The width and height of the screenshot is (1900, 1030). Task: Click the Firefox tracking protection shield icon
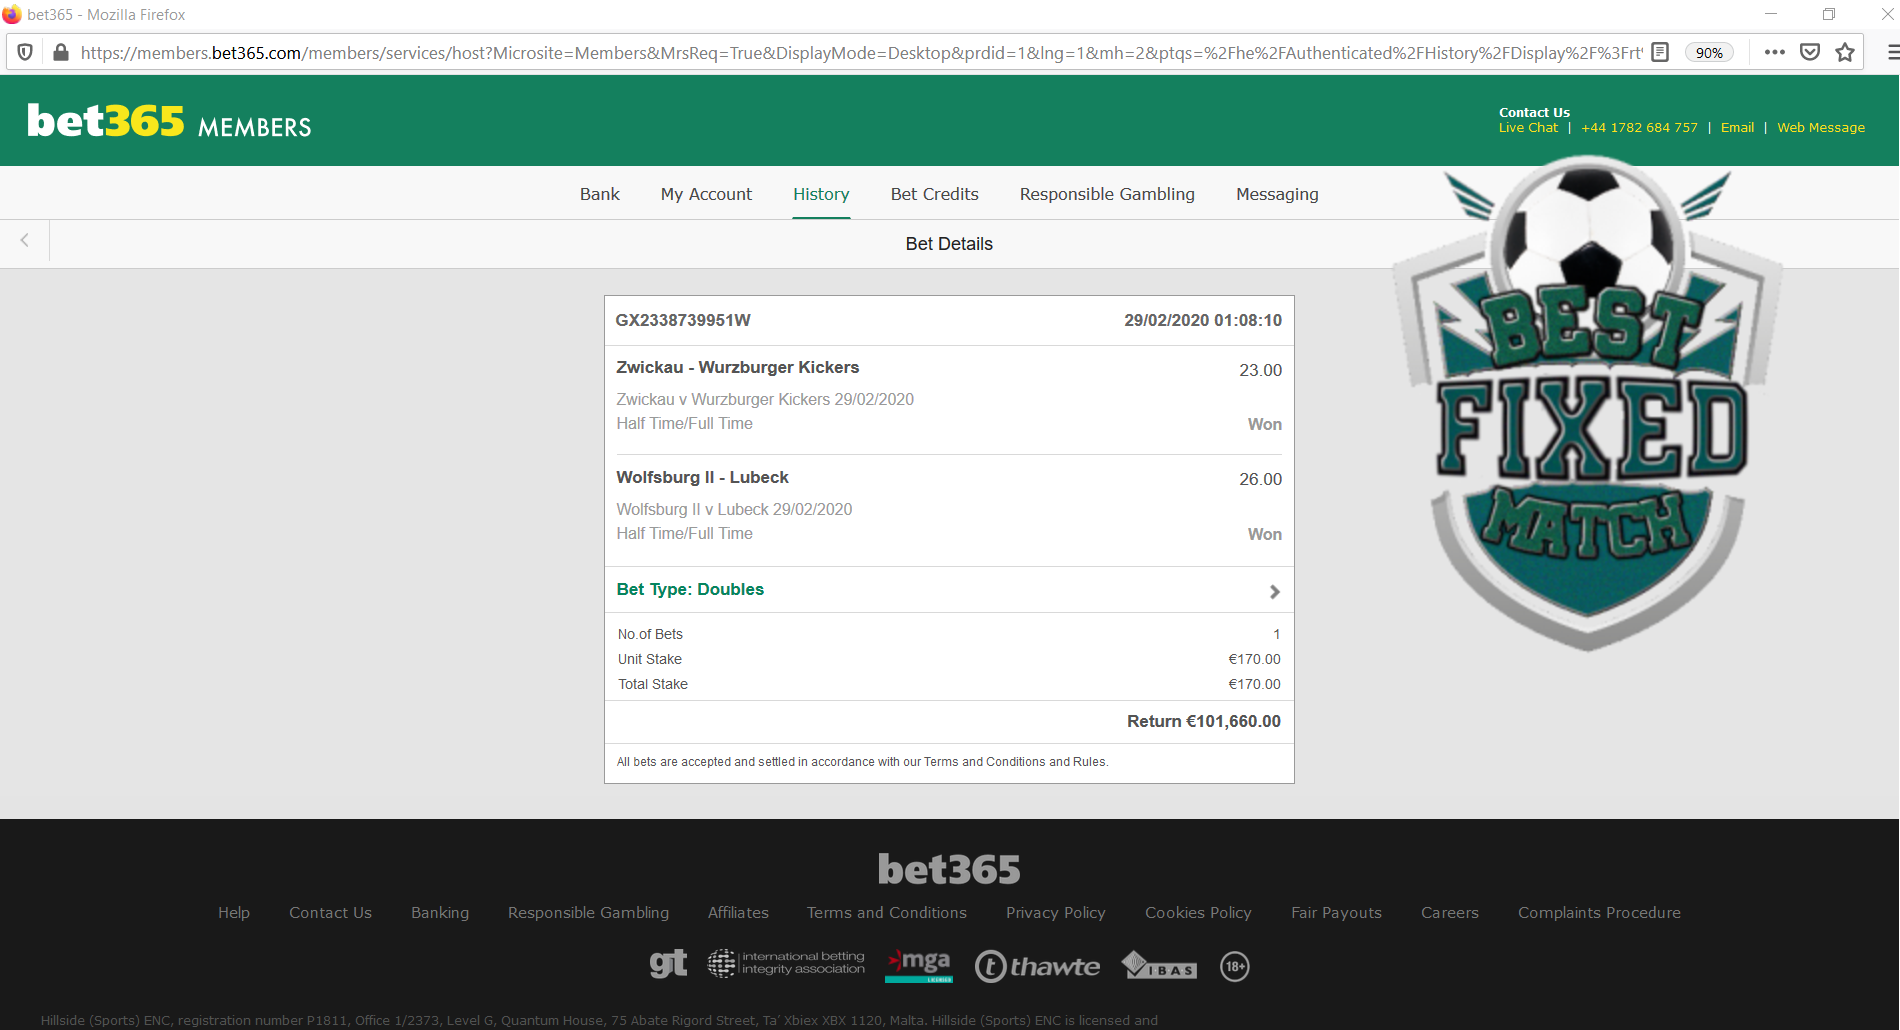click(x=26, y=52)
